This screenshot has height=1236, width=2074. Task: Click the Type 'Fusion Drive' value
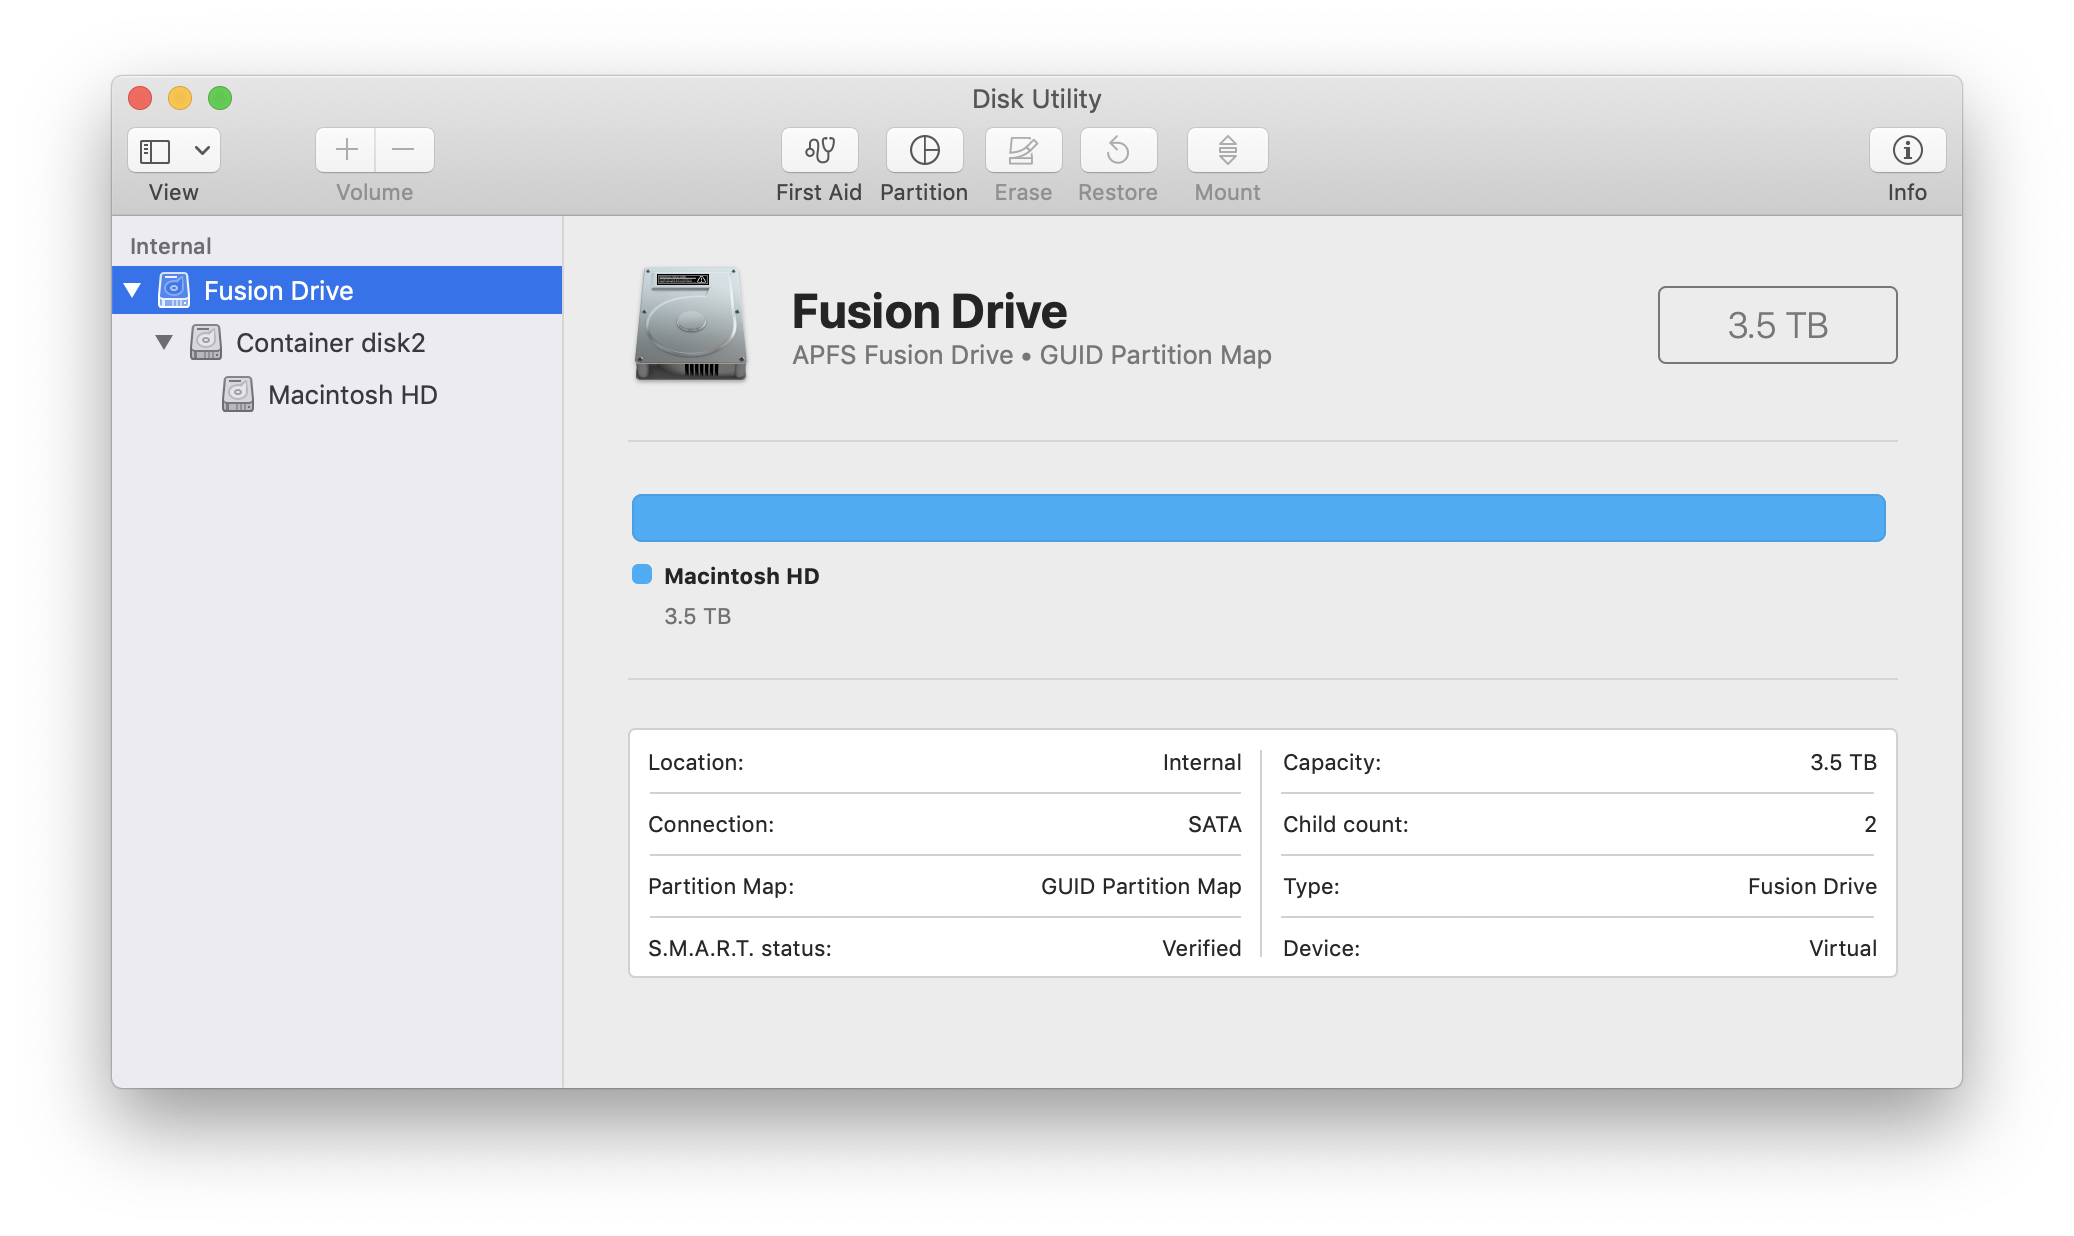click(x=1812, y=886)
